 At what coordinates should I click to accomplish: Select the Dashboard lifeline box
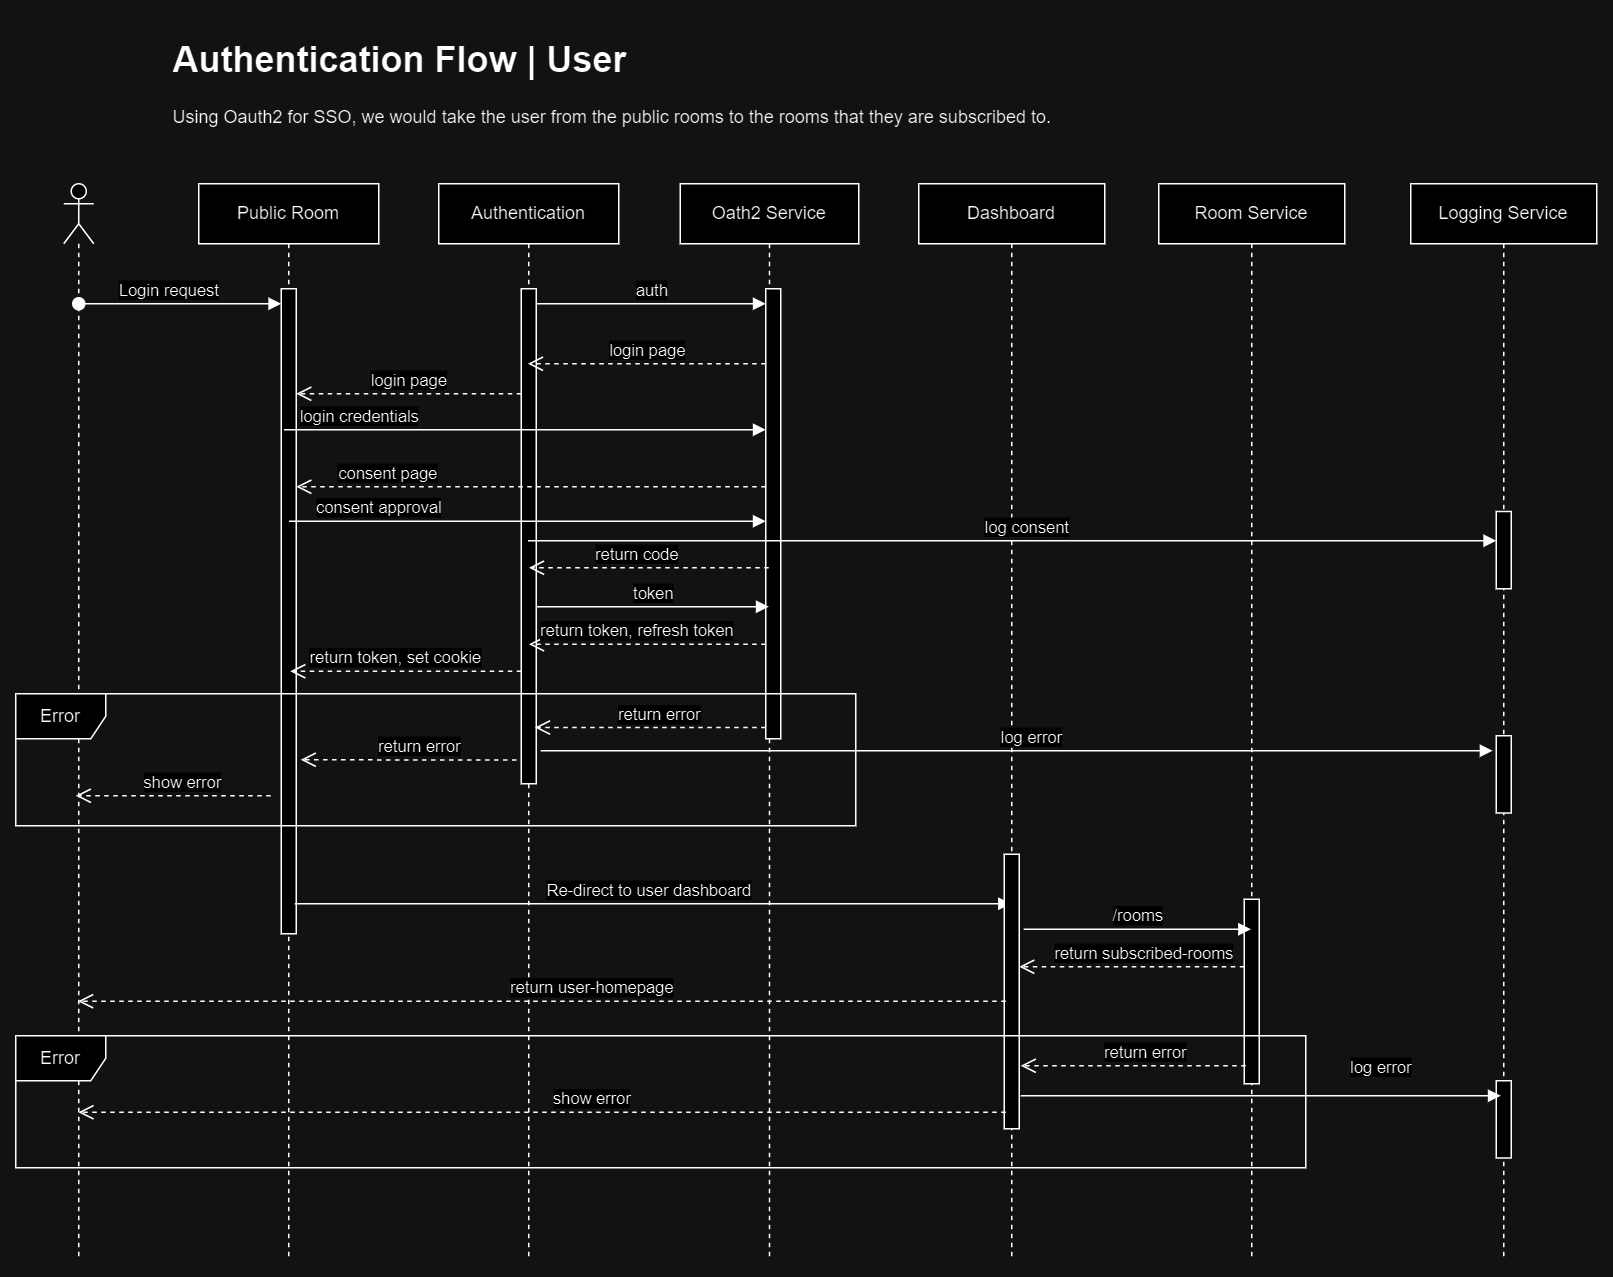(x=1010, y=213)
